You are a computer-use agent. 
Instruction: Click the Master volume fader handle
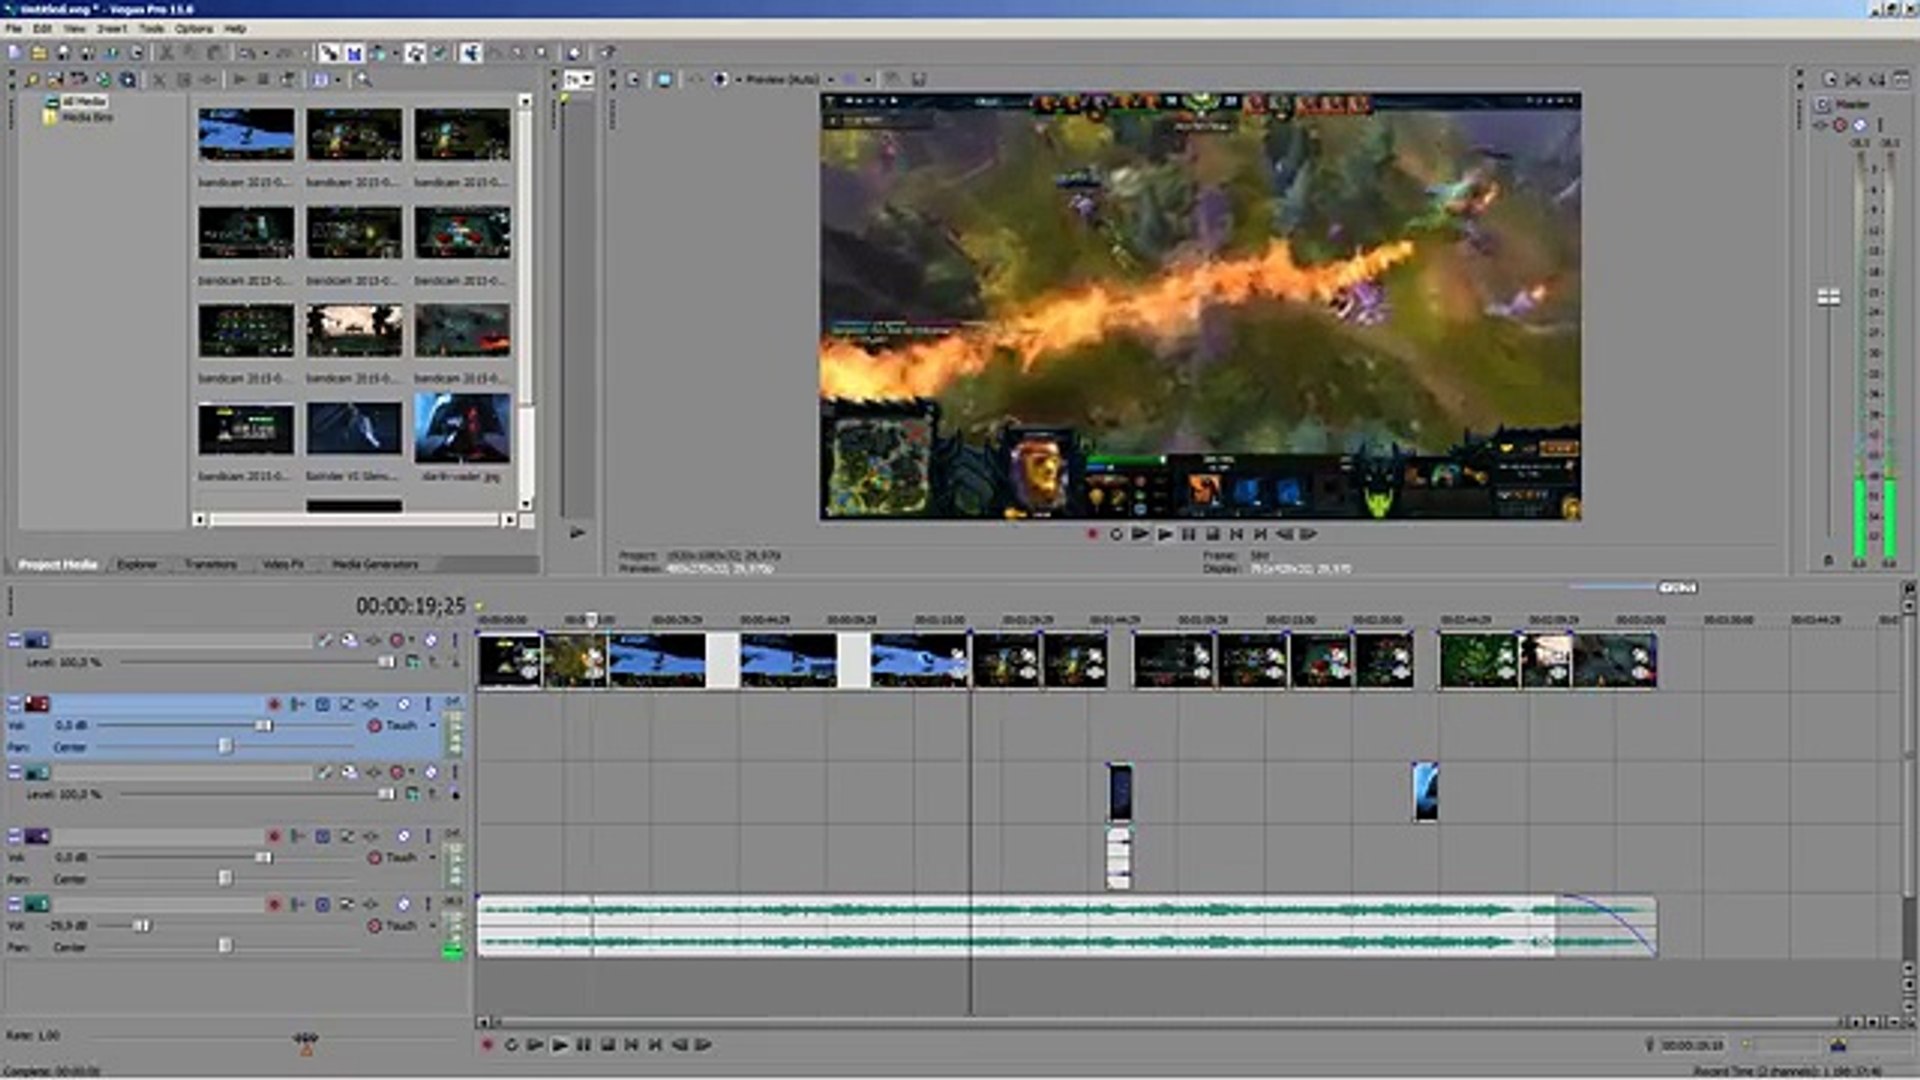coord(1829,297)
